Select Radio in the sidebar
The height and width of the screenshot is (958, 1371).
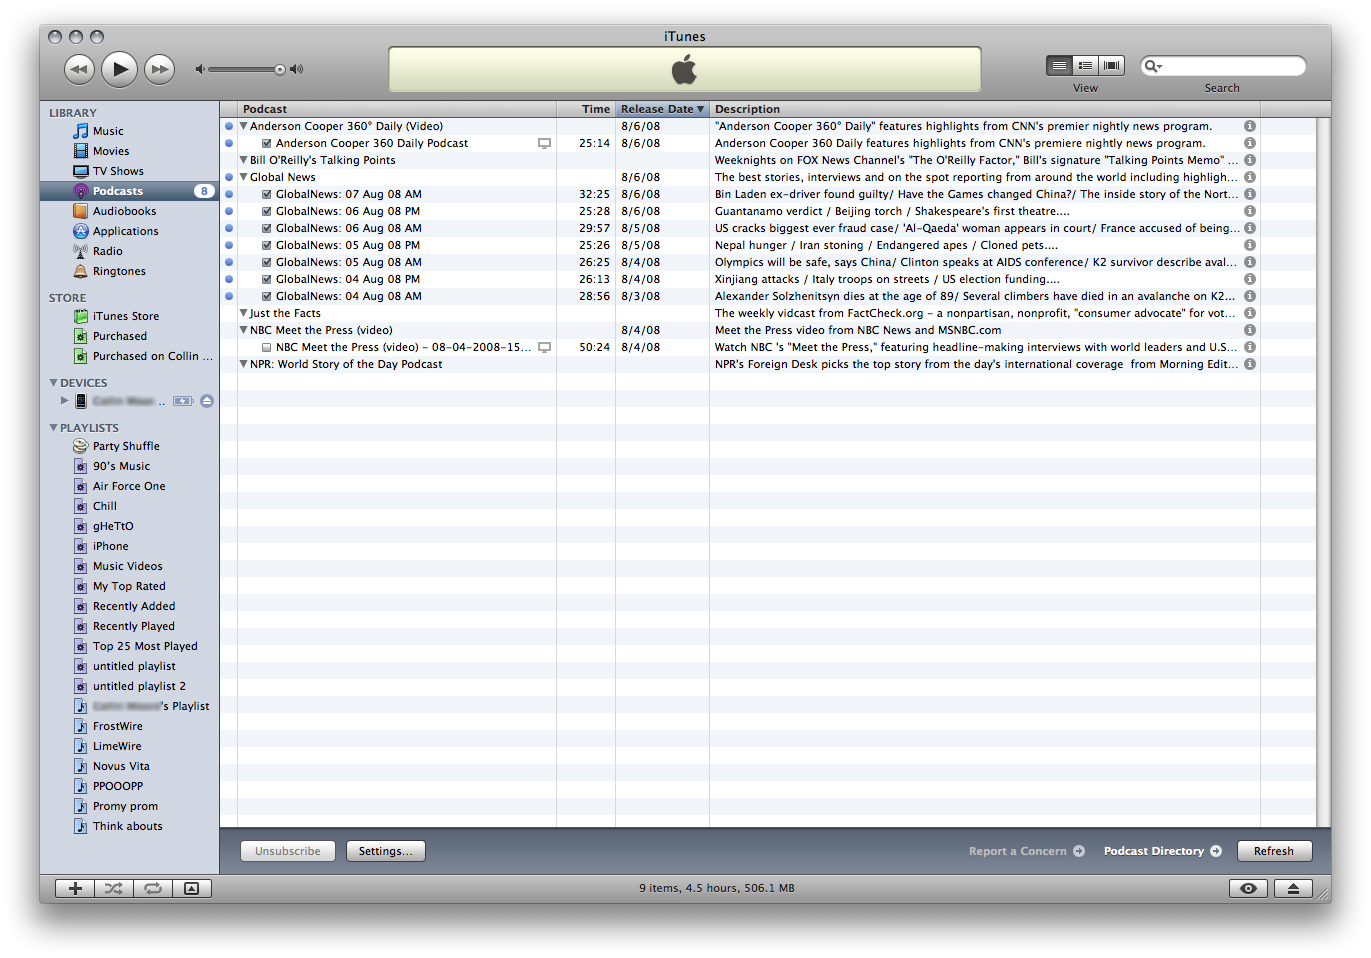click(x=107, y=251)
